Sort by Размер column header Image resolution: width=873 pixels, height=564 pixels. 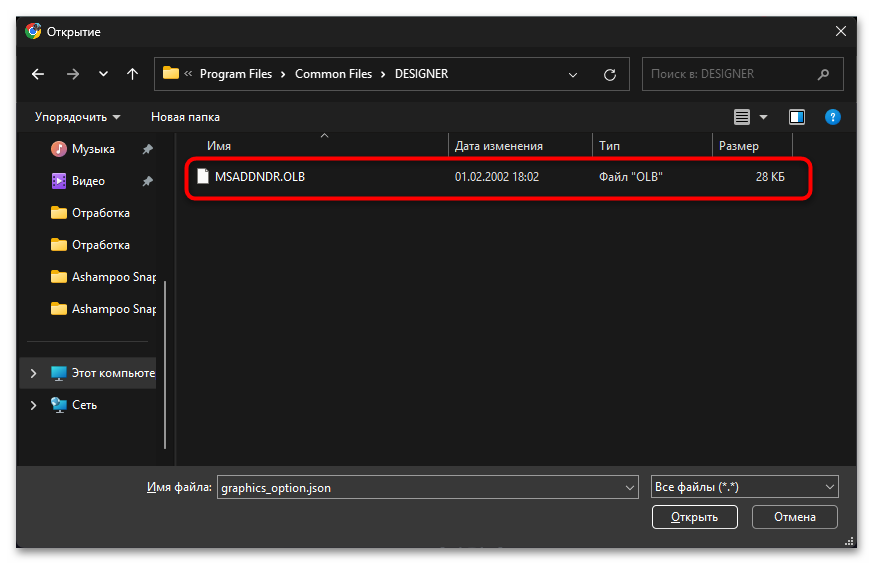(x=738, y=146)
